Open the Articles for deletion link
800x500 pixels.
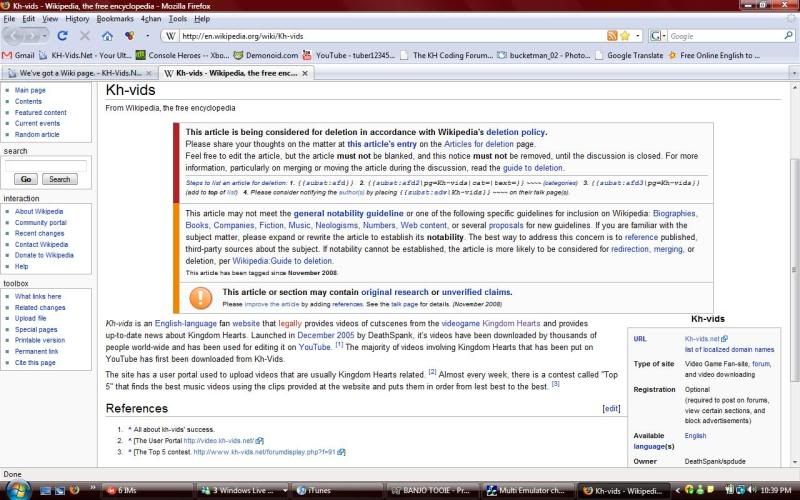[x=479, y=144]
